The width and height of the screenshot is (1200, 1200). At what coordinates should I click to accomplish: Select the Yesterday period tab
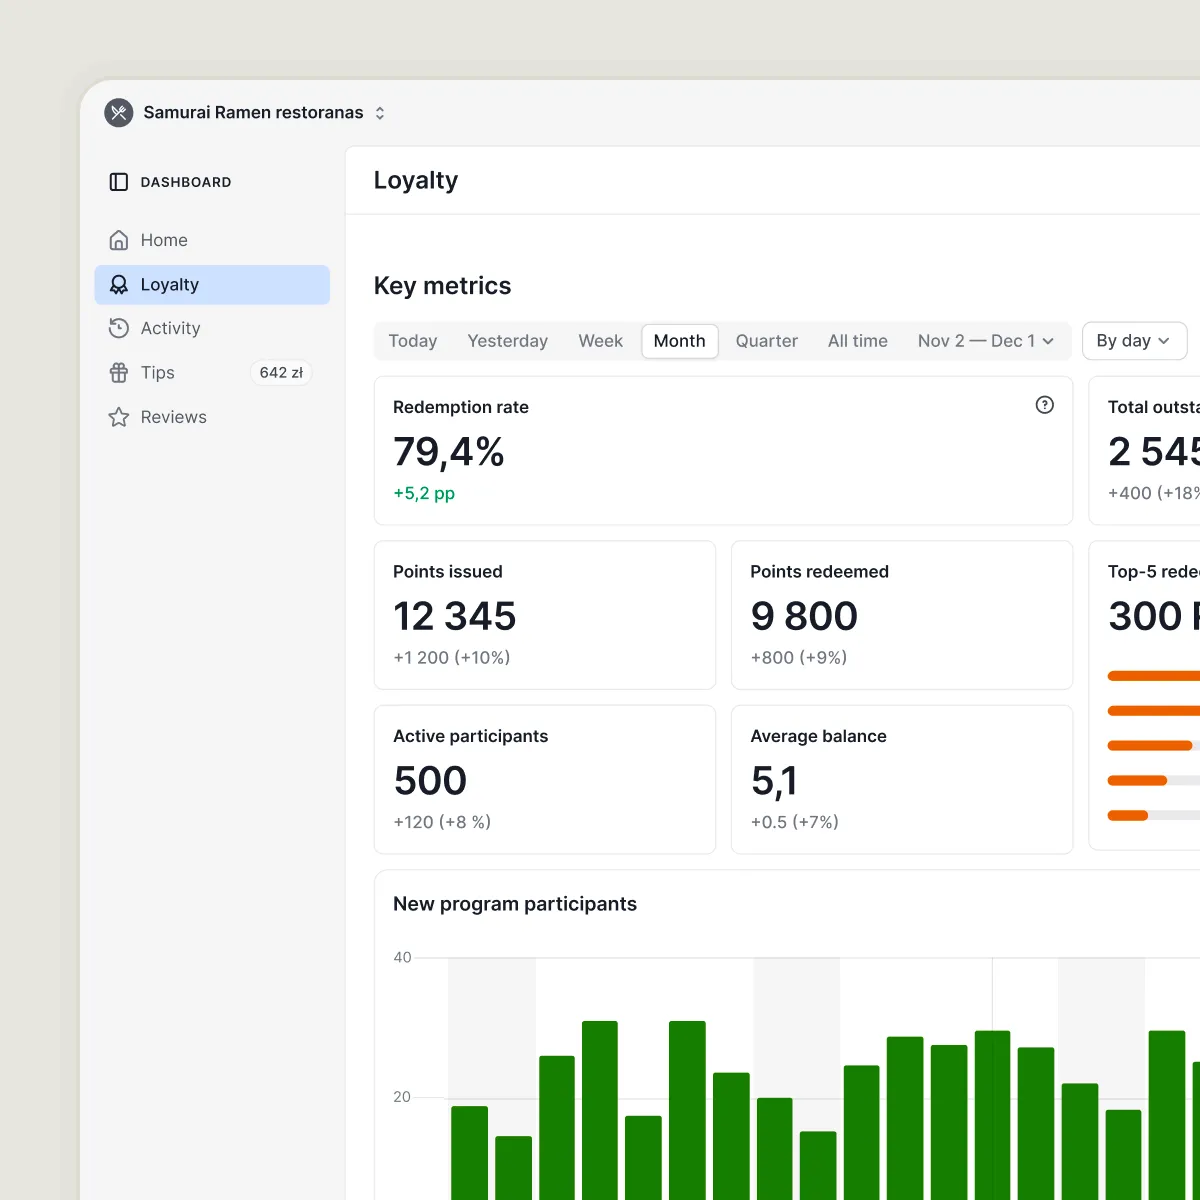pyautogui.click(x=508, y=341)
